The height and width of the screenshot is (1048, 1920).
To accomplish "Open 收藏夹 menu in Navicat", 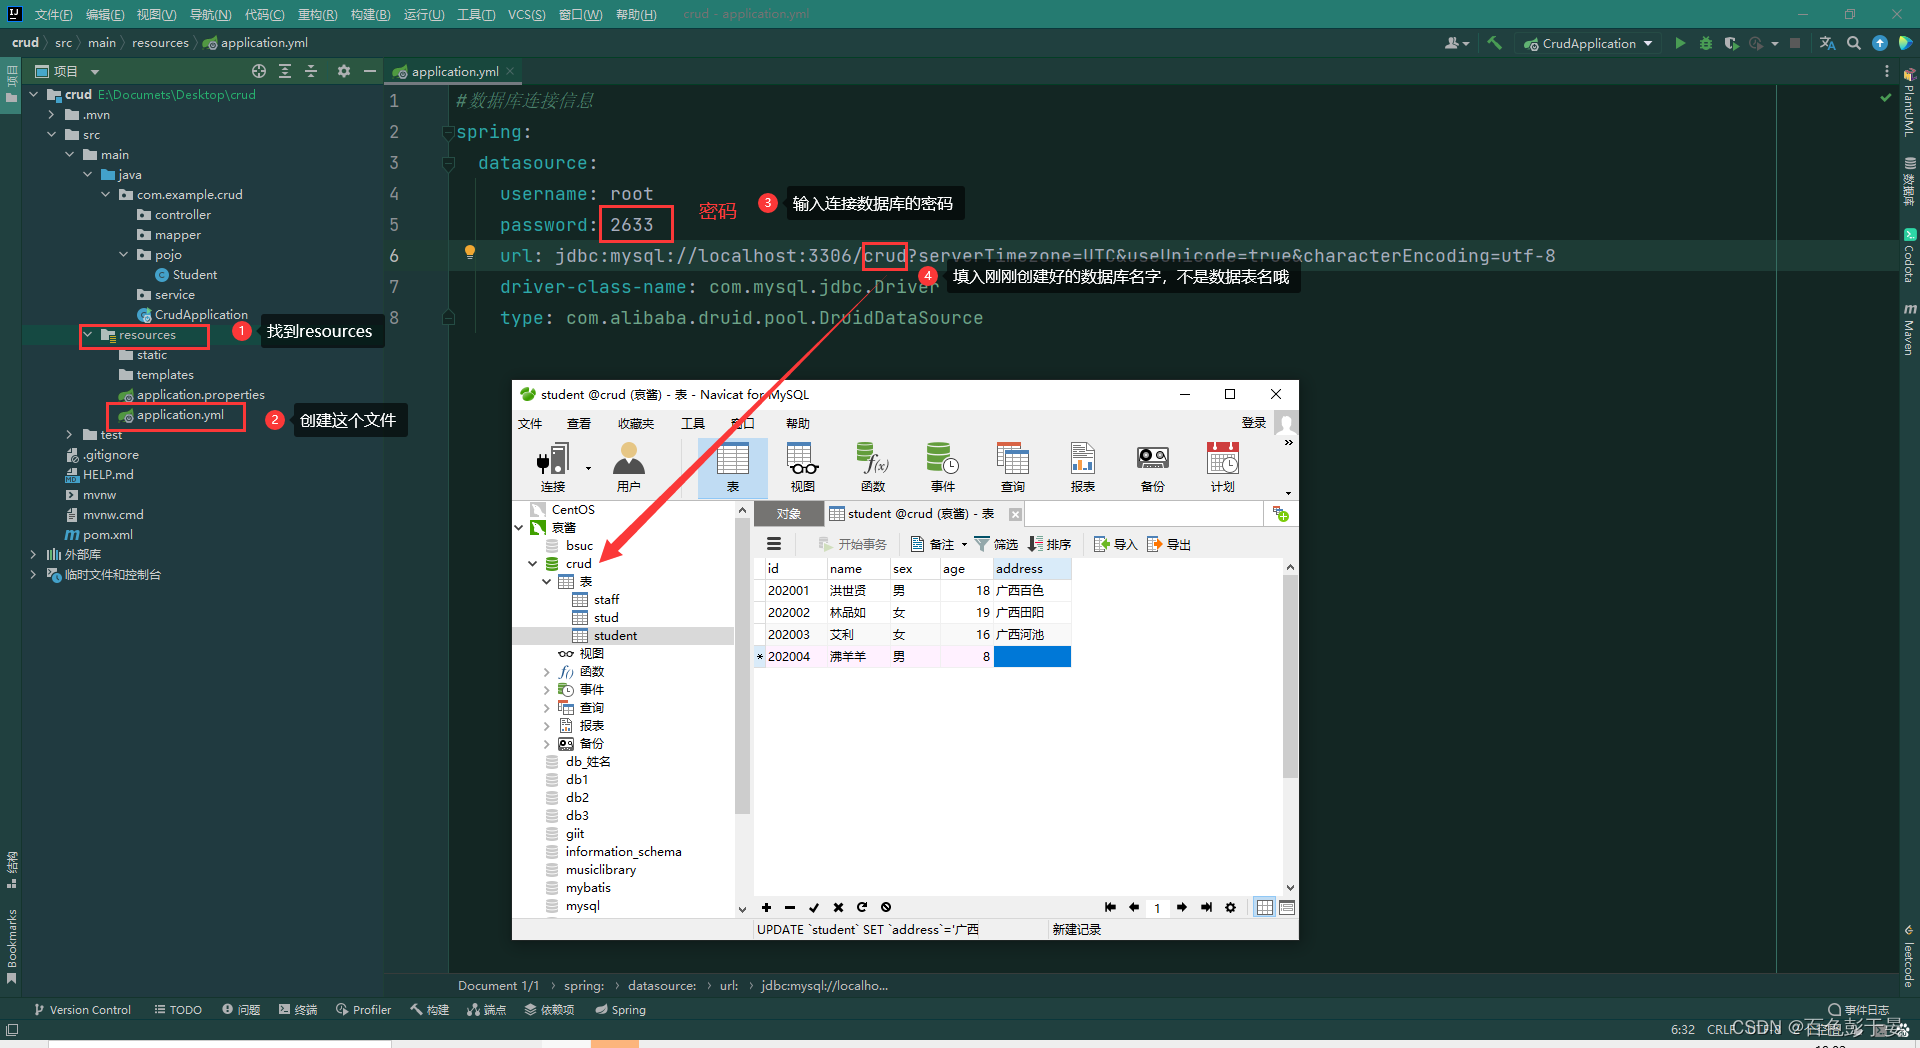I will (636, 423).
